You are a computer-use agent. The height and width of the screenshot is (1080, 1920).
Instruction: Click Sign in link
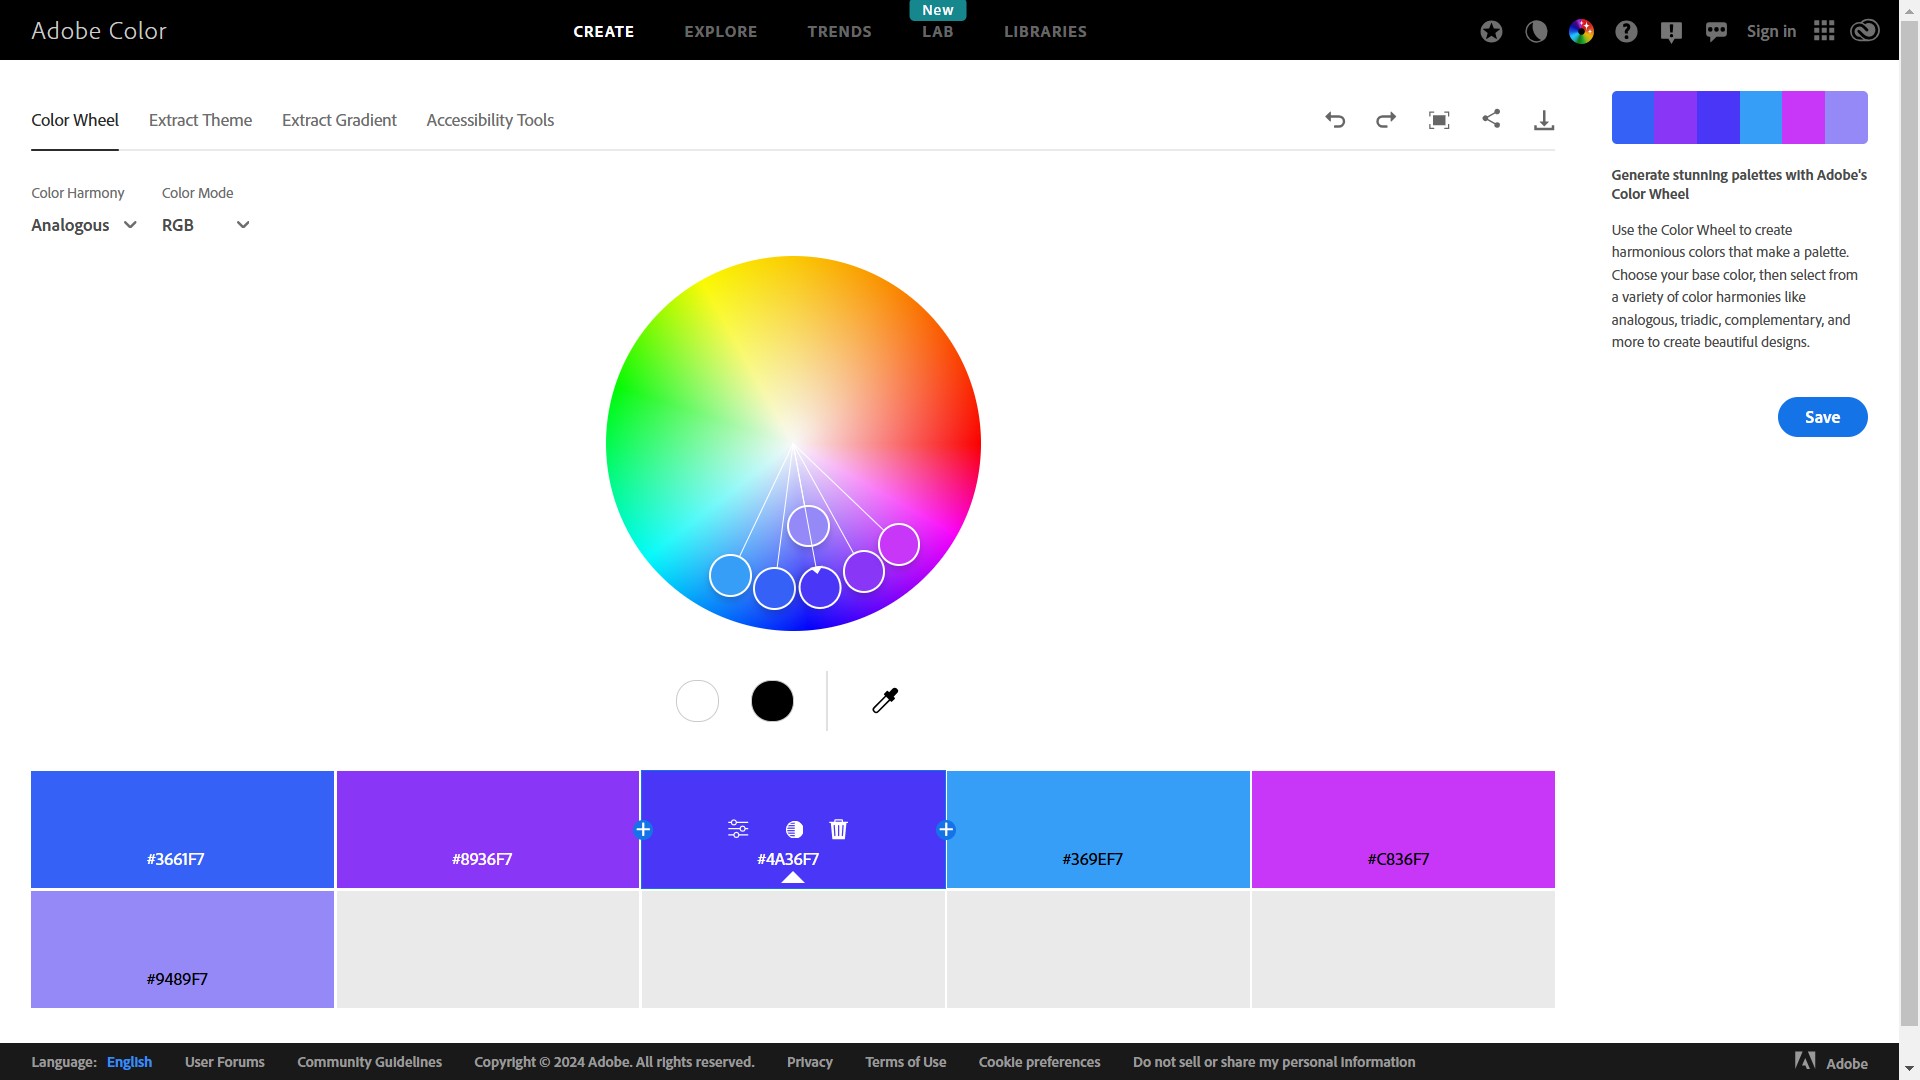pyautogui.click(x=1771, y=31)
